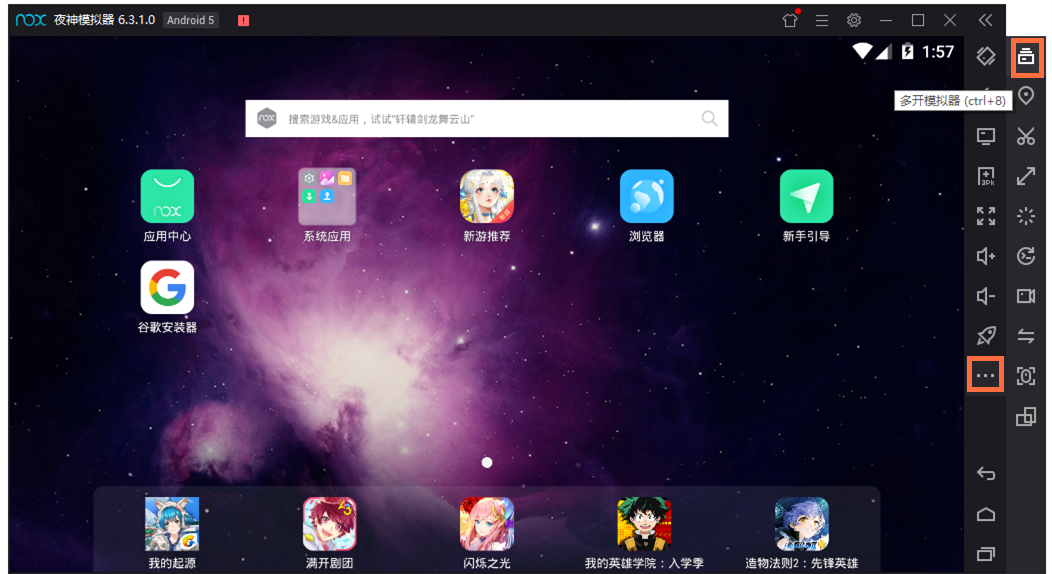Launch 造物法则2:先锋英雄 from the dock
1052x574 pixels.
[801, 532]
